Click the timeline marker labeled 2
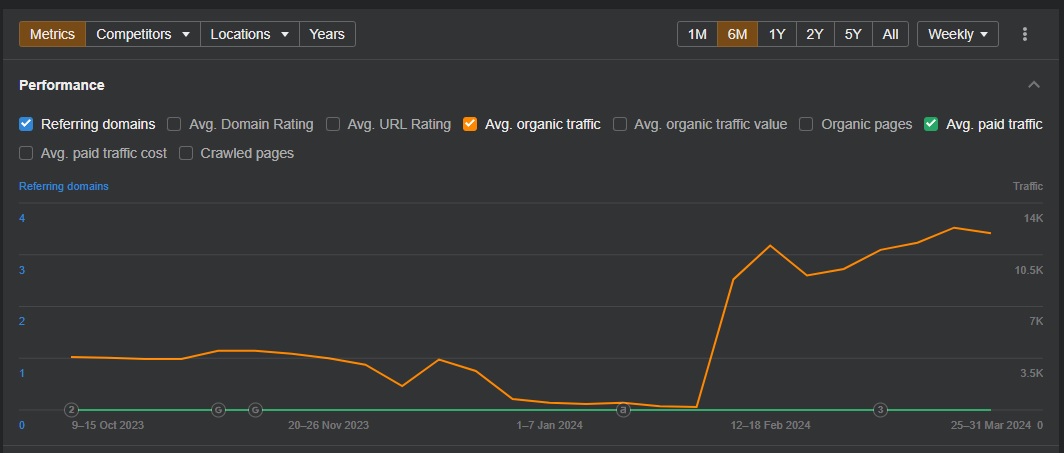 (71, 410)
